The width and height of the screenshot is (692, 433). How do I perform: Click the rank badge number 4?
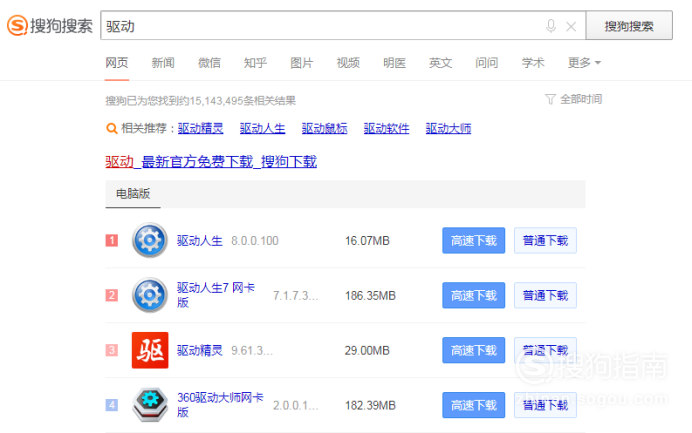click(112, 405)
